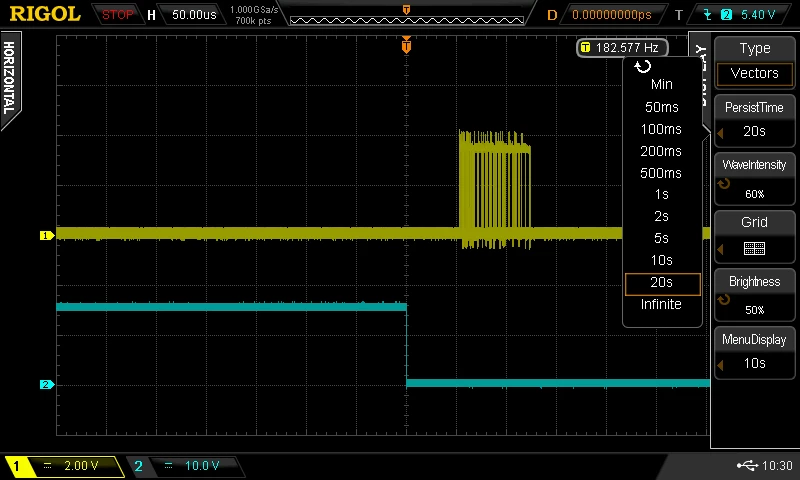The width and height of the screenshot is (800, 480).
Task: Click the WaveIntensity rotary knob icon
Action: pyautogui.click(x=723, y=184)
